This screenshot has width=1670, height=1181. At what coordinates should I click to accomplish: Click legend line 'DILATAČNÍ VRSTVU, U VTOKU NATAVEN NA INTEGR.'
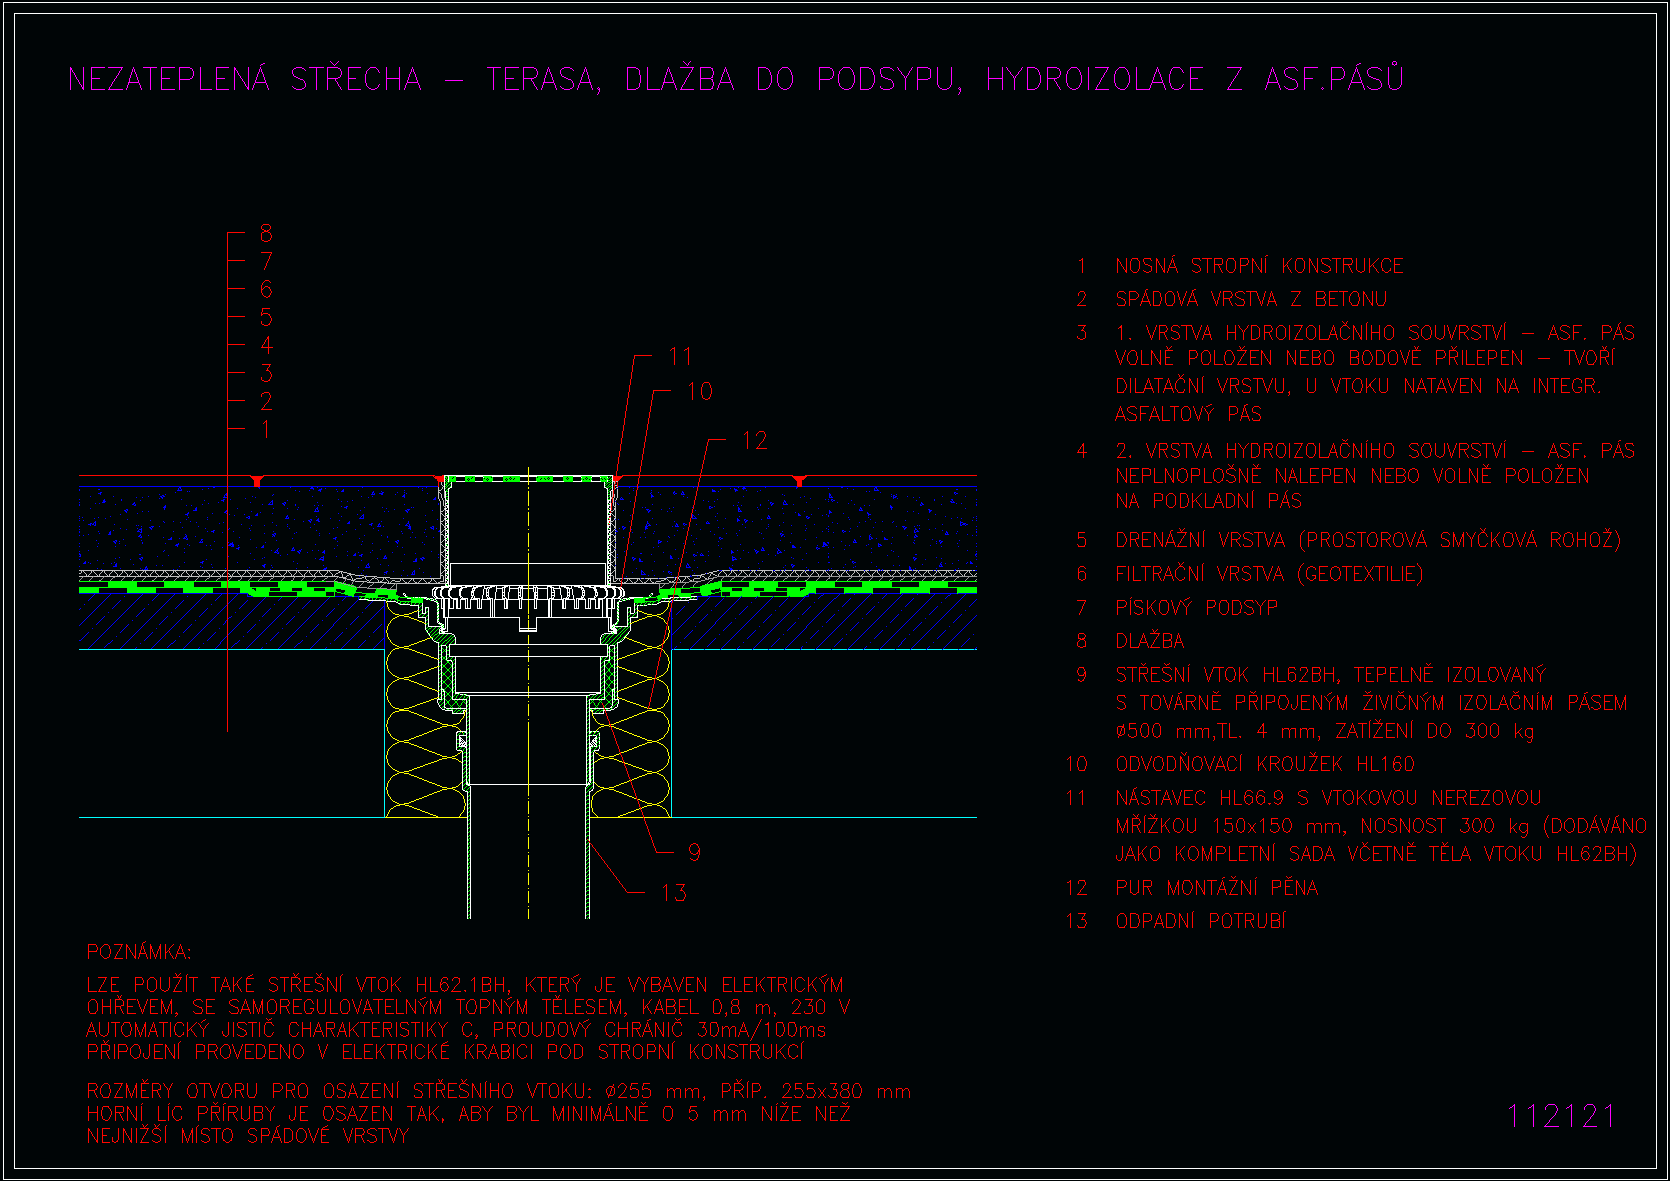pos(1358,386)
